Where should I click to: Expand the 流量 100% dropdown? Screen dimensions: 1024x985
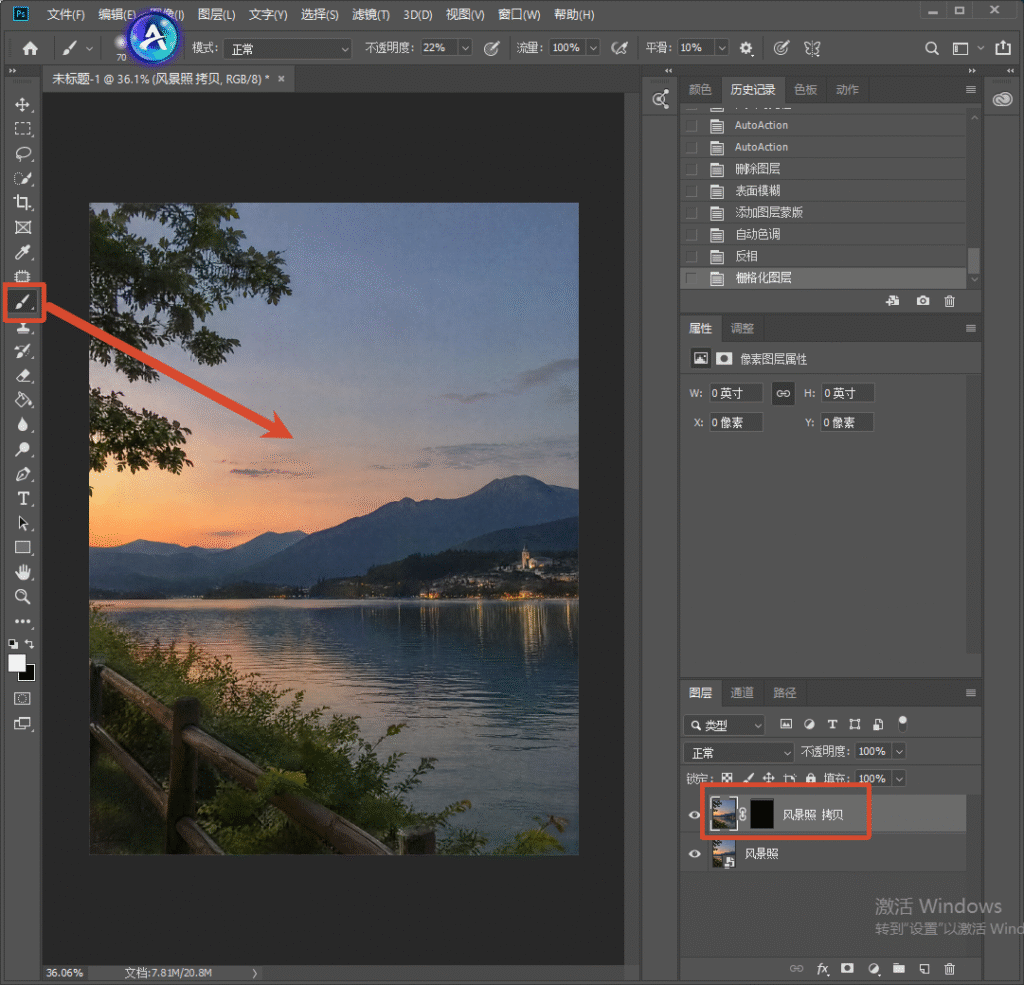point(593,48)
